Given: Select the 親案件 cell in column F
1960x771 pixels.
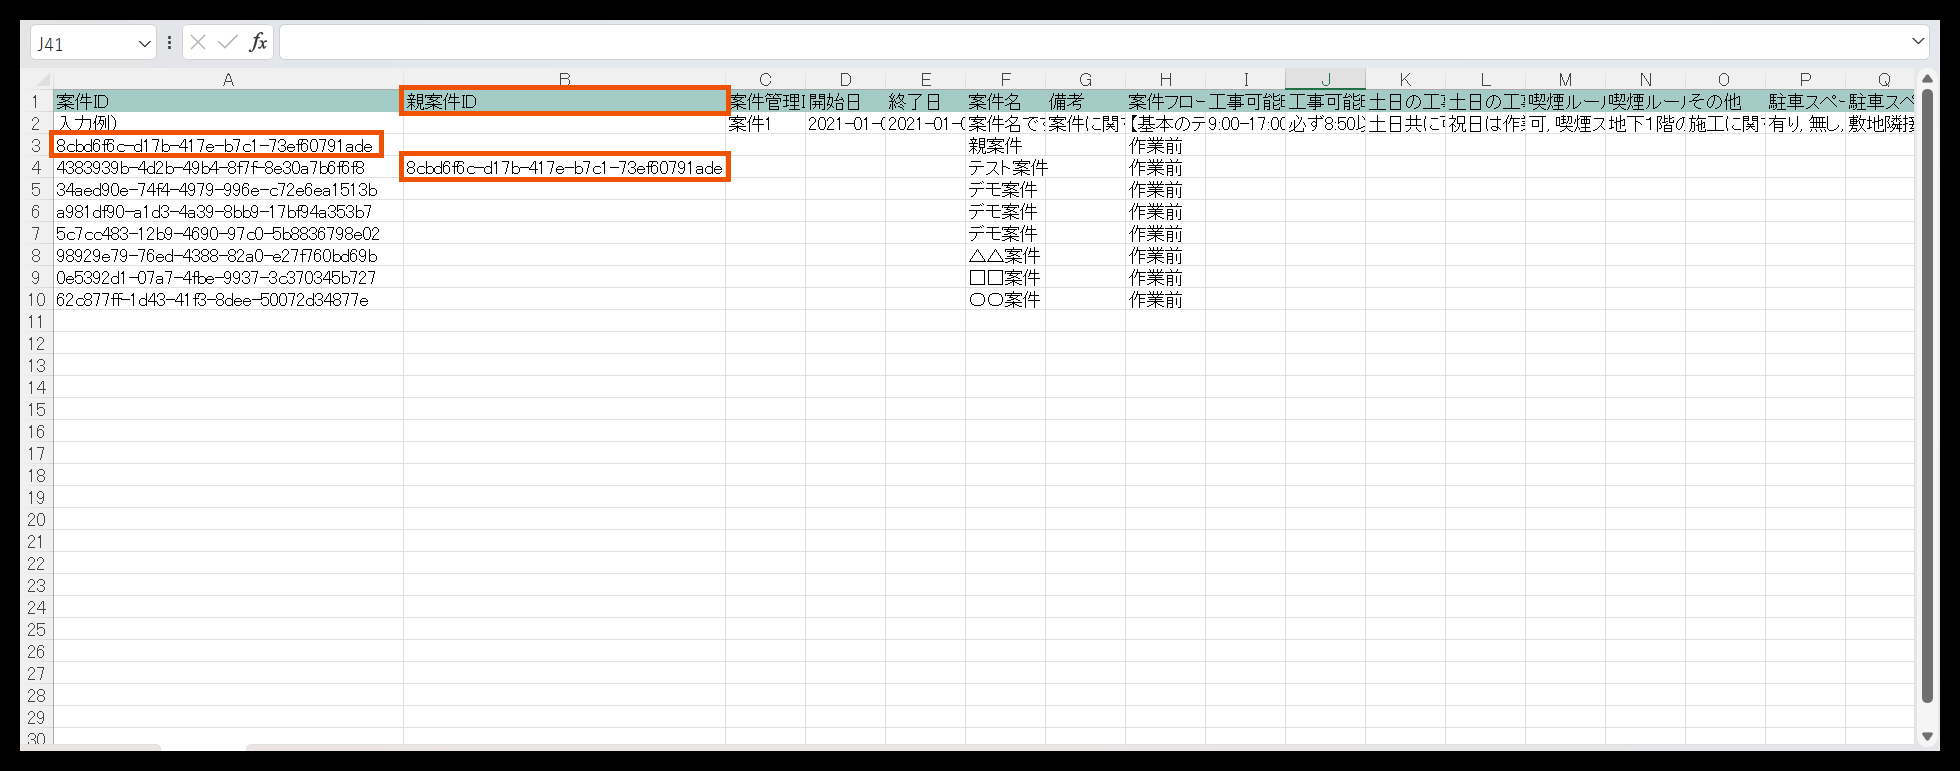Looking at the screenshot, I should click(x=1005, y=145).
